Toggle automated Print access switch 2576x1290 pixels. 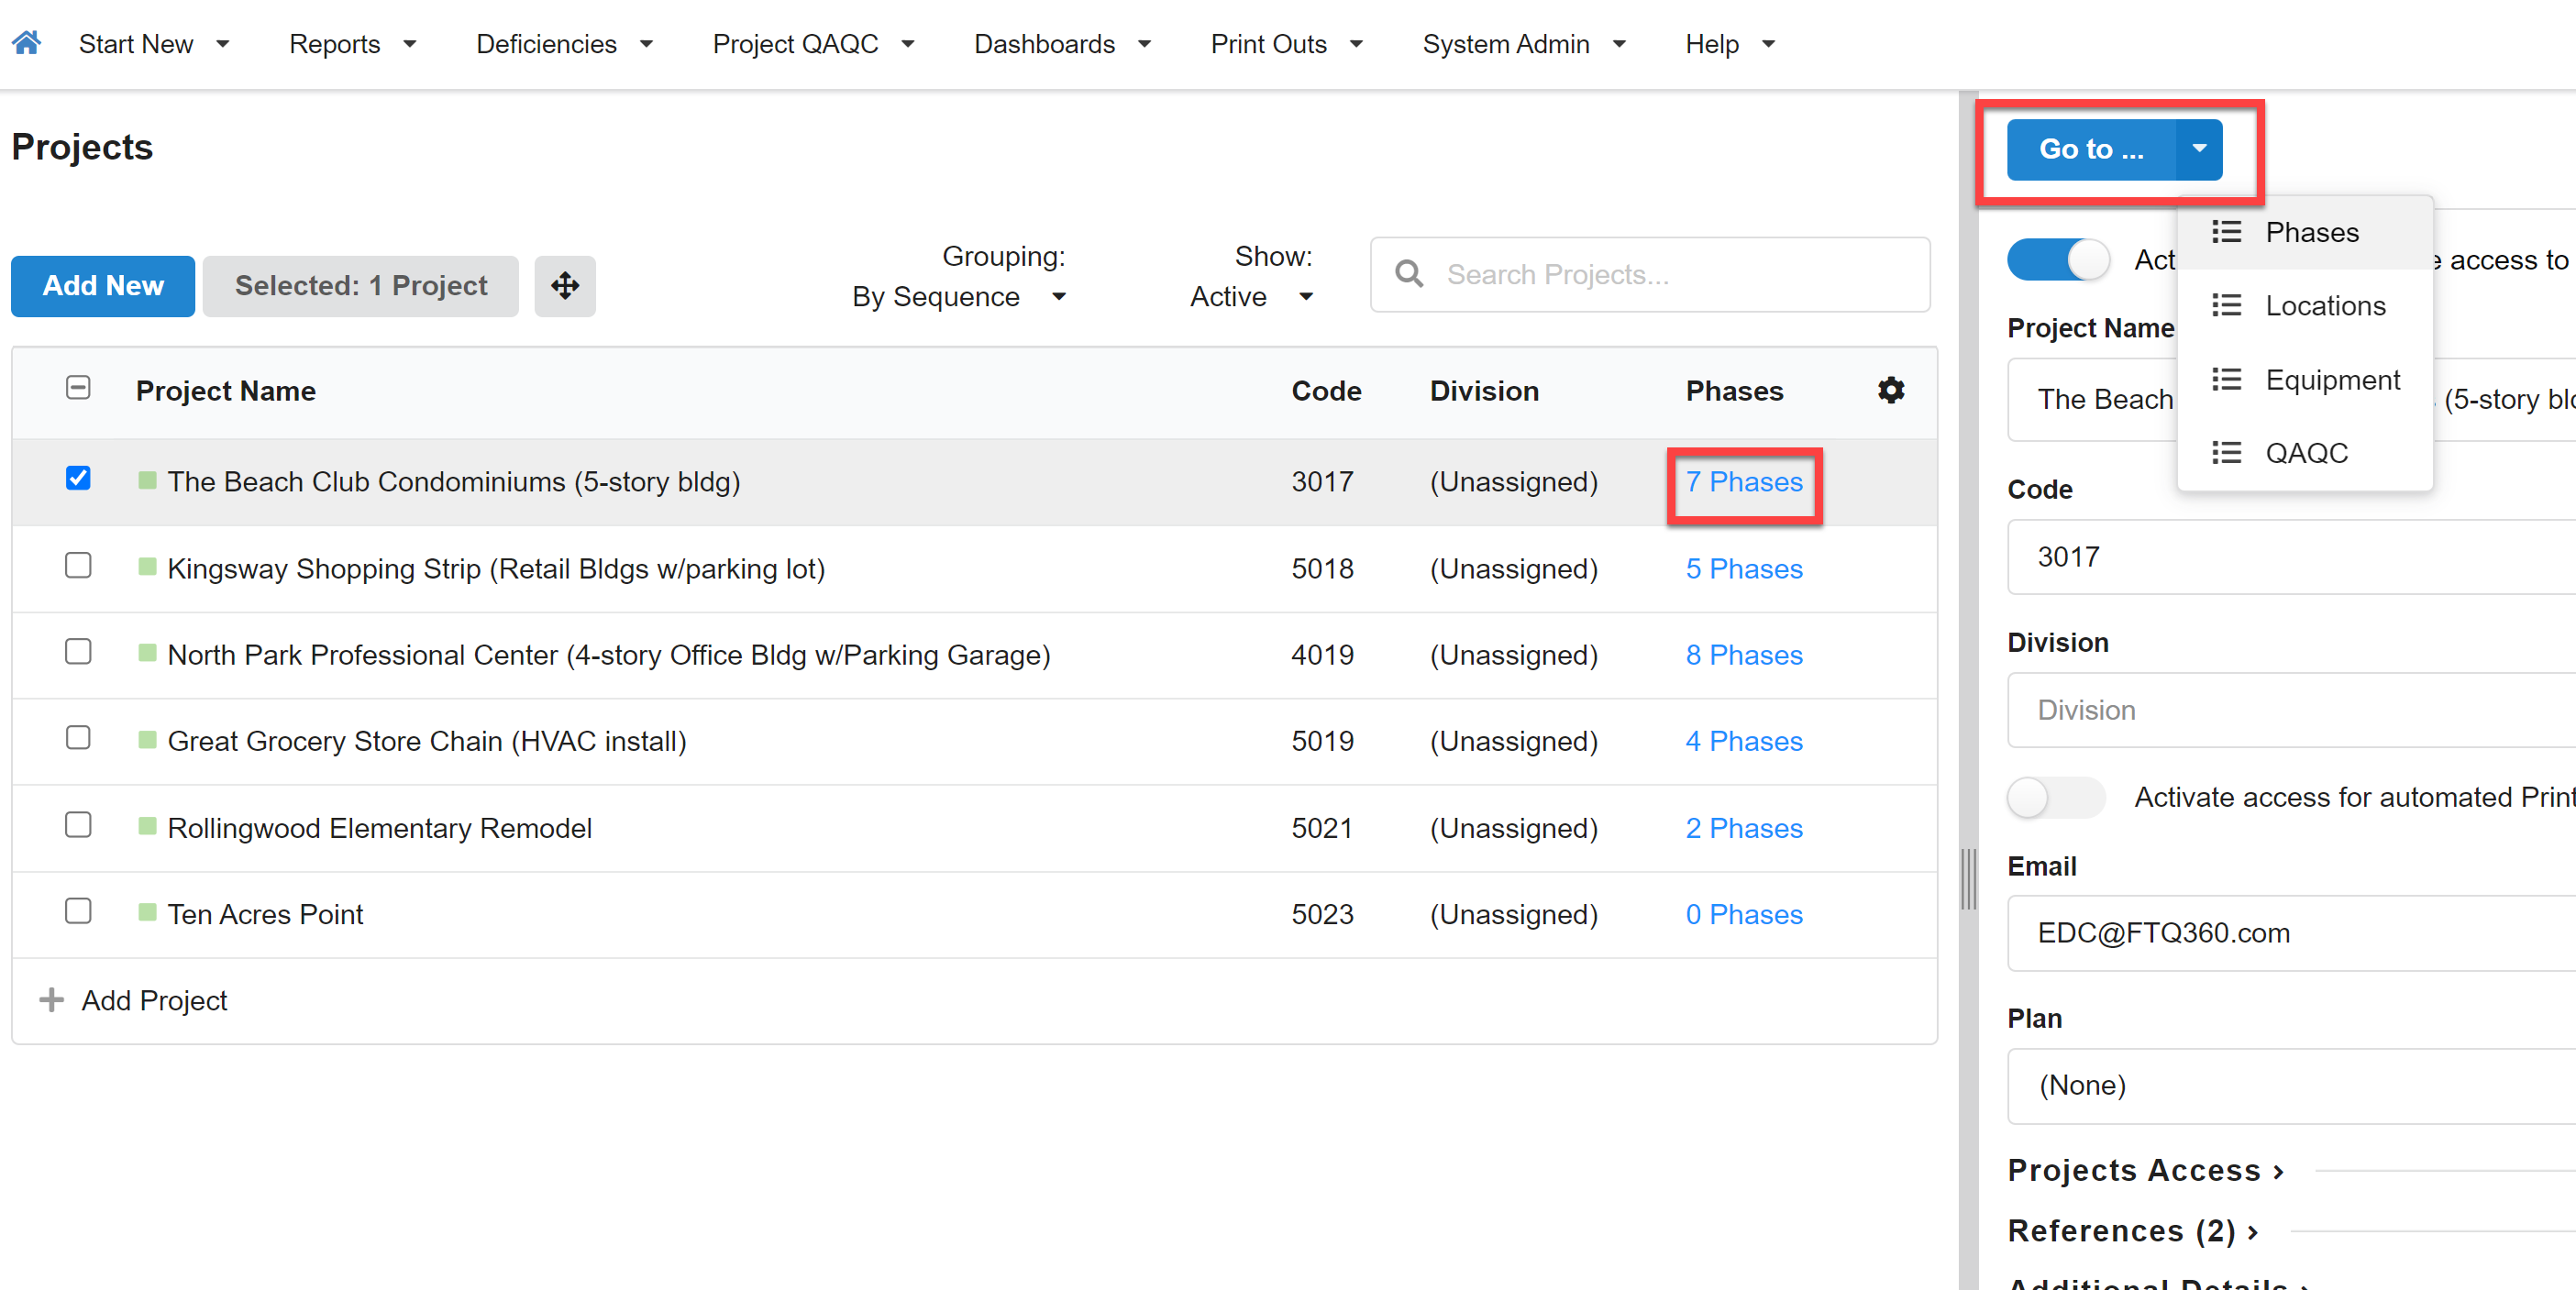[2056, 797]
